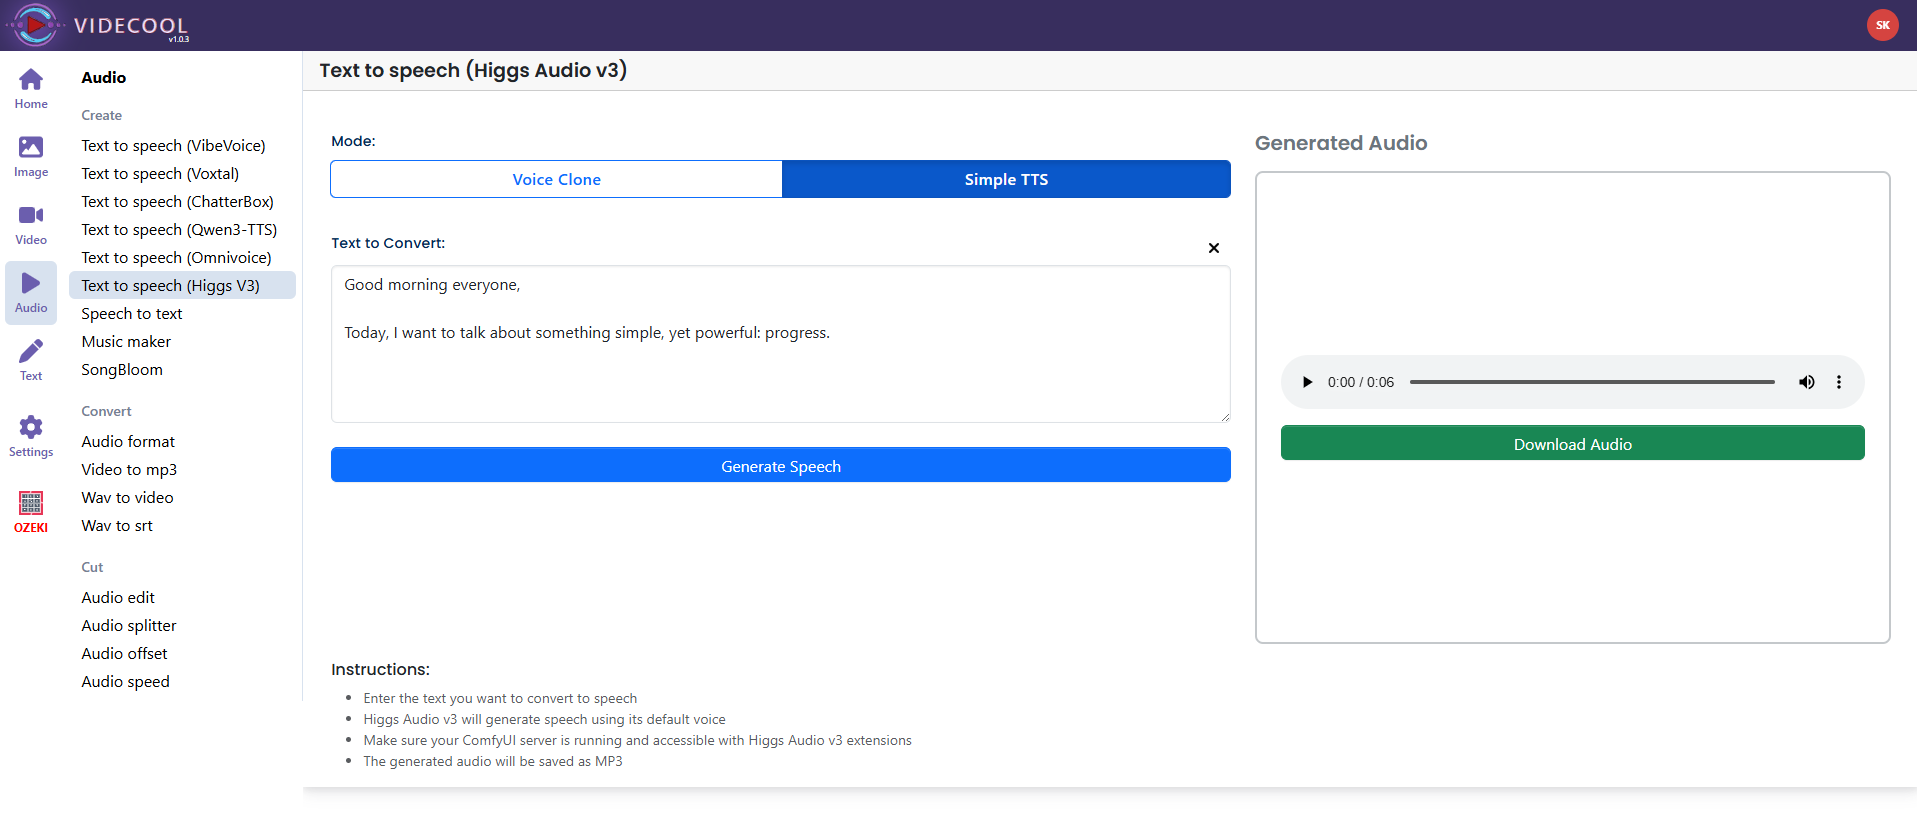Open Speech to text tool

pyautogui.click(x=132, y=314)
